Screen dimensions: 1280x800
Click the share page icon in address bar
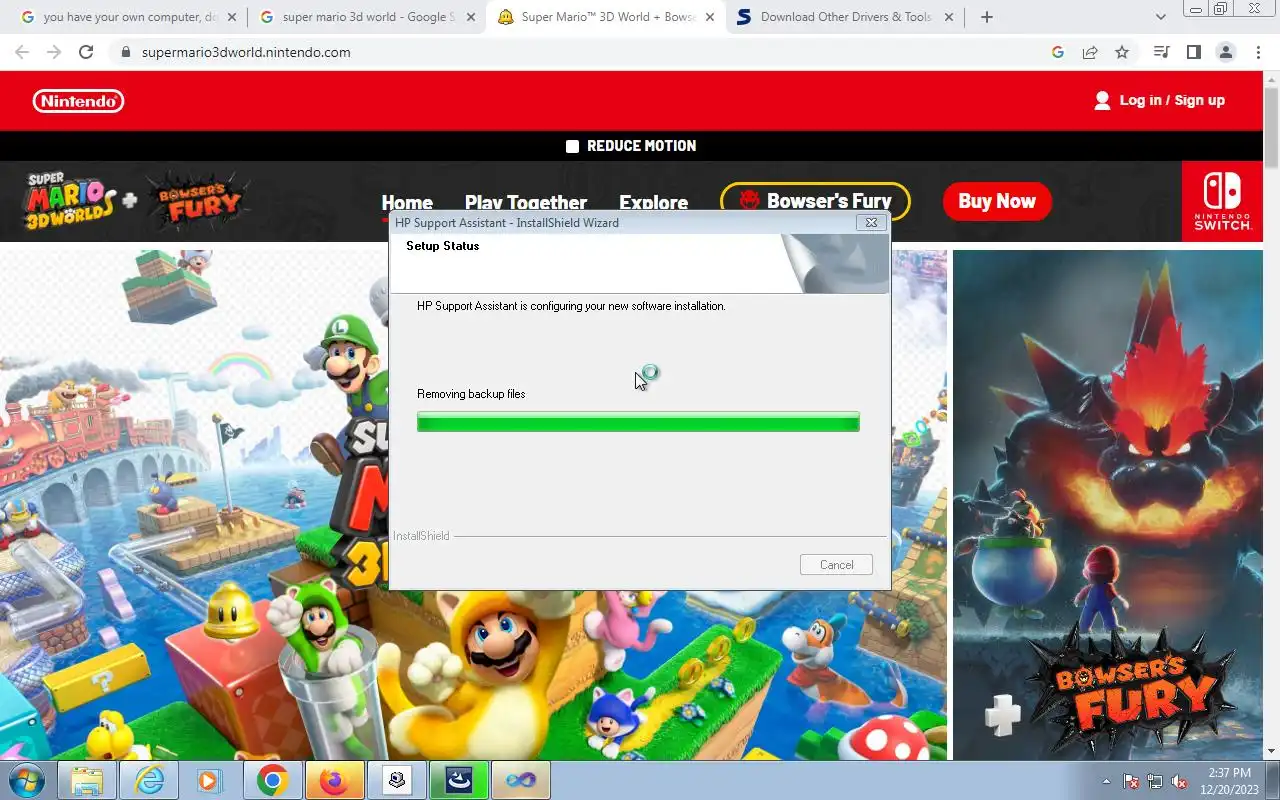(1090, 52)
